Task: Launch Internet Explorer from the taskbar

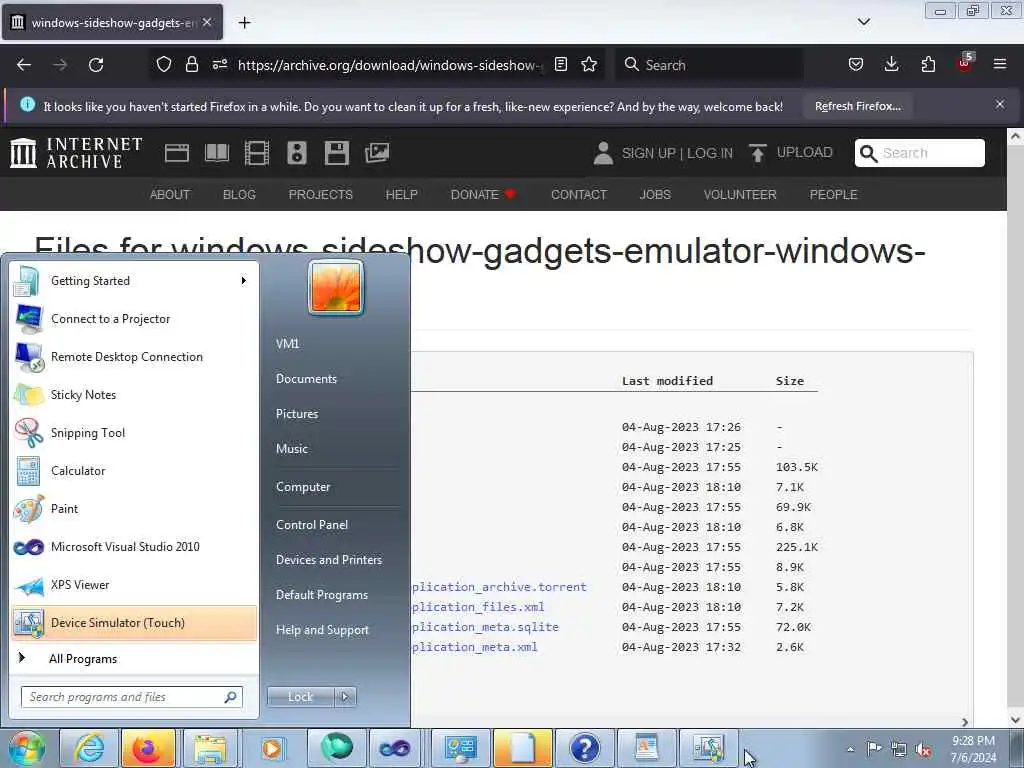Action: (89, 748)
